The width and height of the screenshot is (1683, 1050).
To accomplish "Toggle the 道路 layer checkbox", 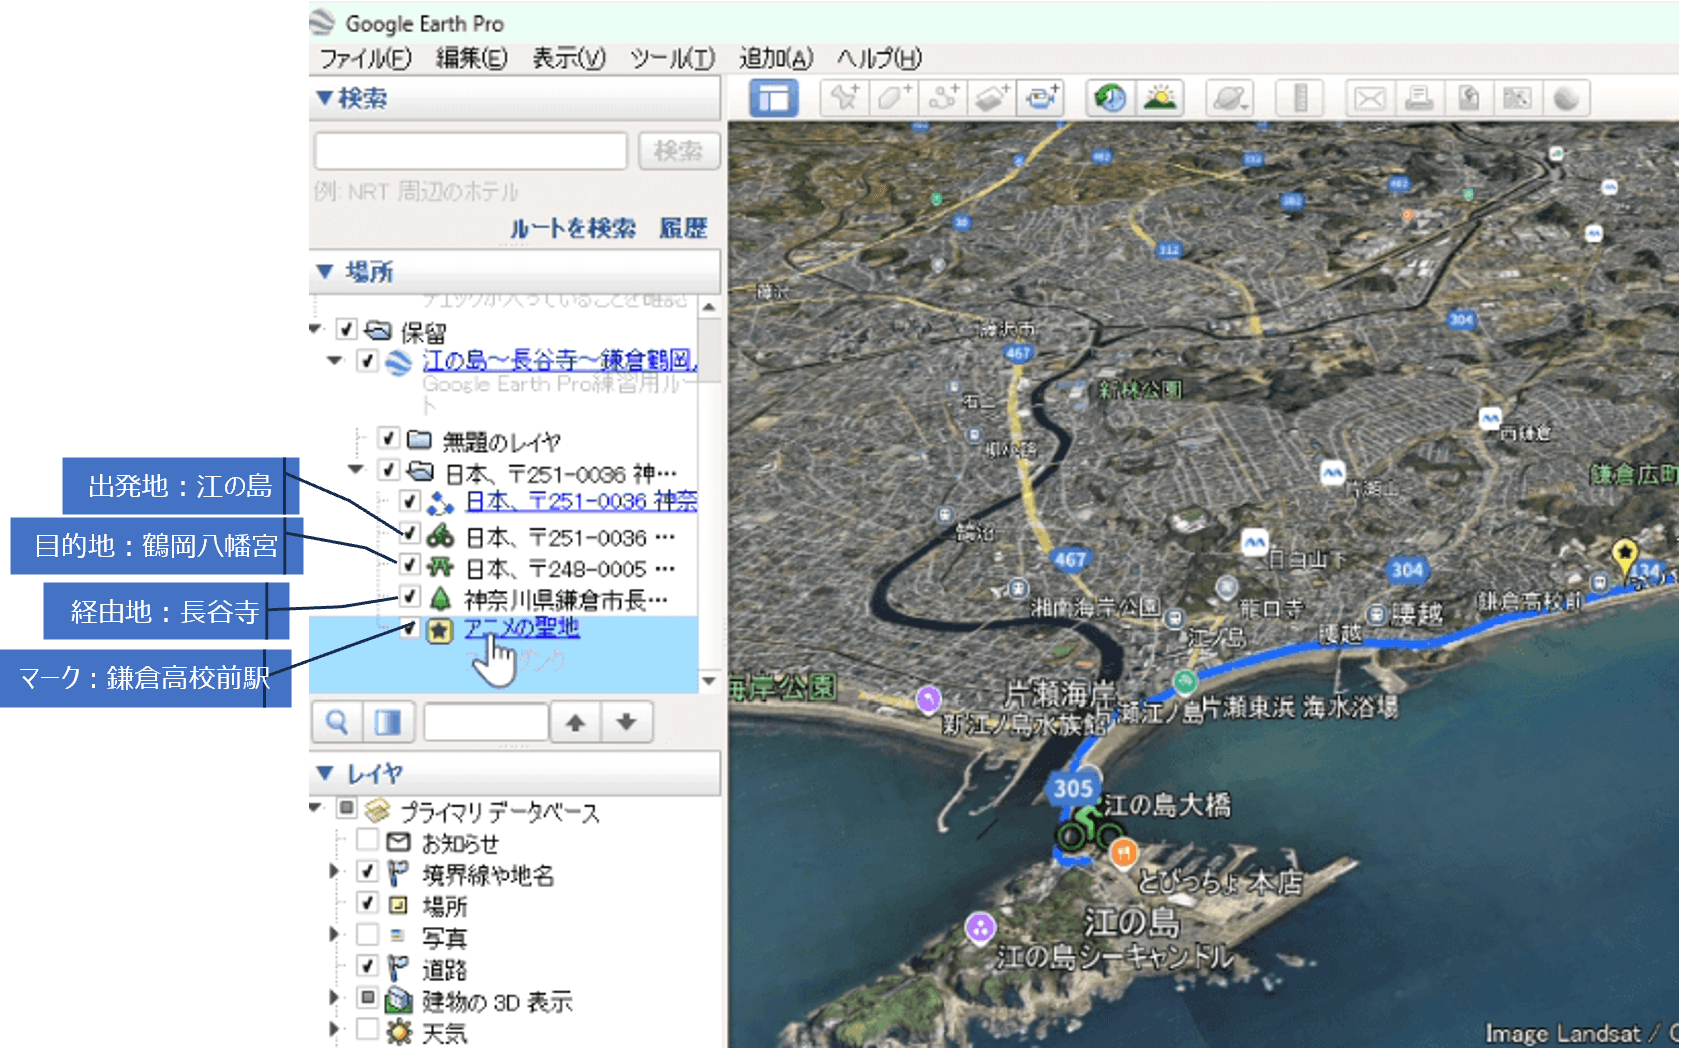I will coord(368,968).
